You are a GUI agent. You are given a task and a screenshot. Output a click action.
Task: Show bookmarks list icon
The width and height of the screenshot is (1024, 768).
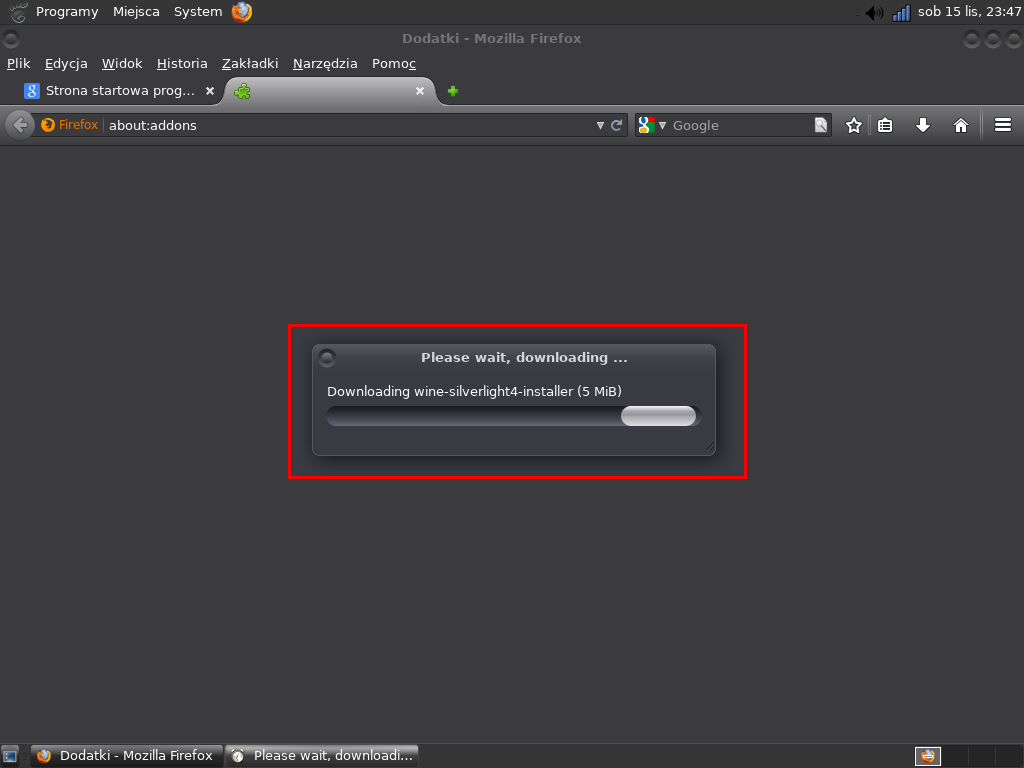pos(885,125)
